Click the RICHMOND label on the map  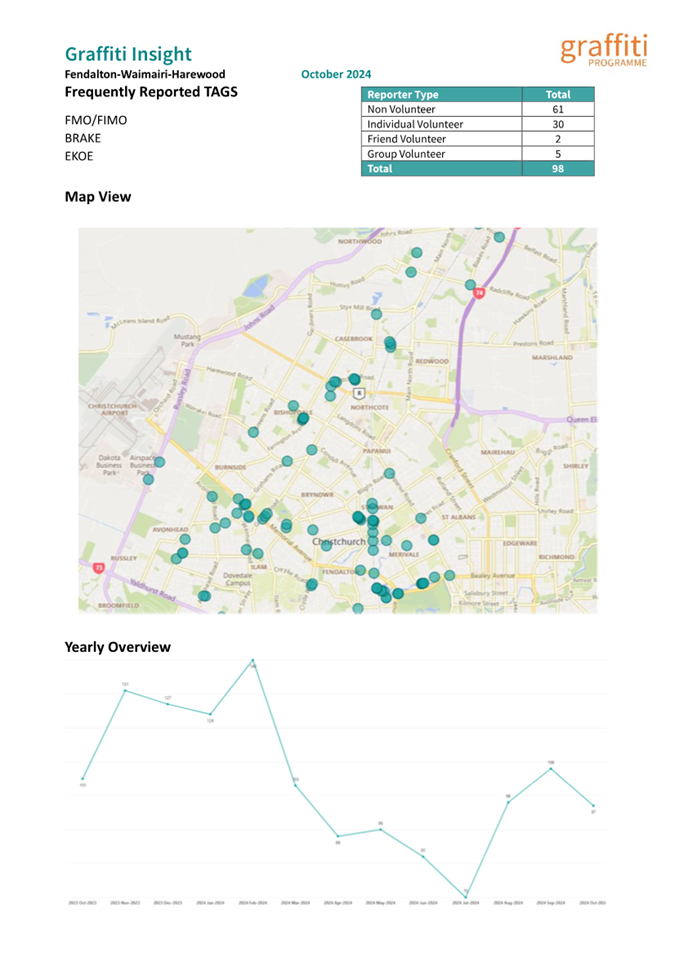(556, 557)
